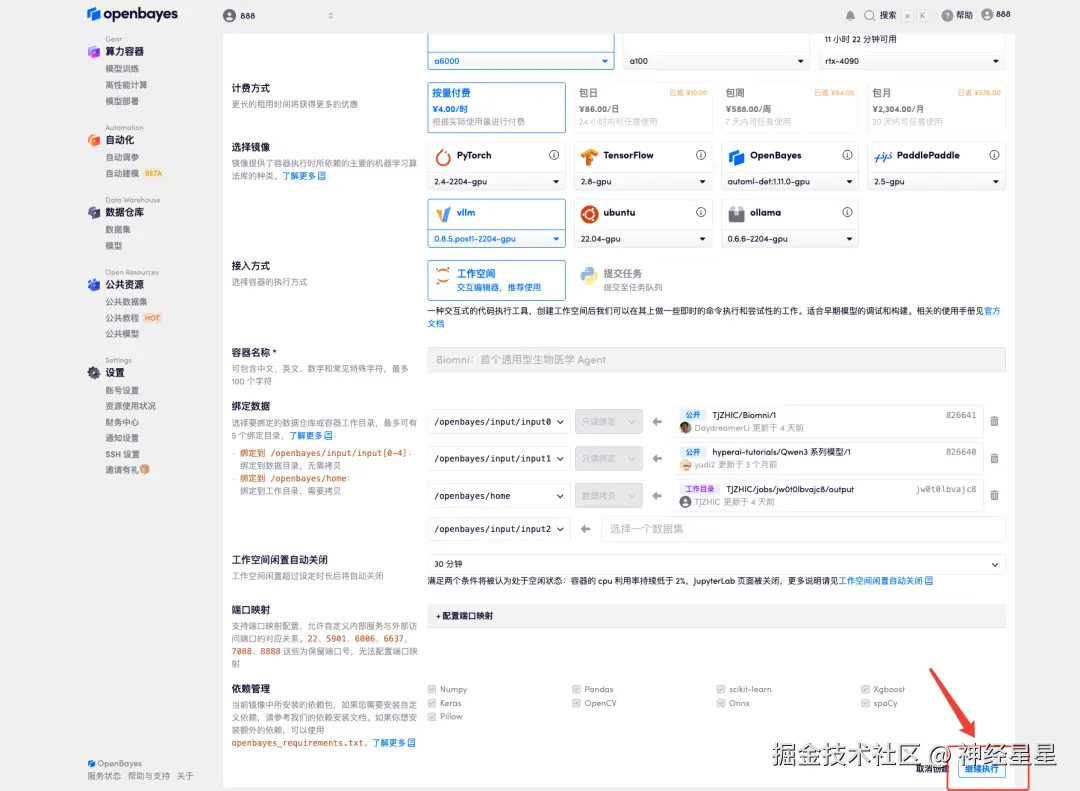Choose 按量付费 billing option
Screen dimensions: 1080x791
click(496, 107)
